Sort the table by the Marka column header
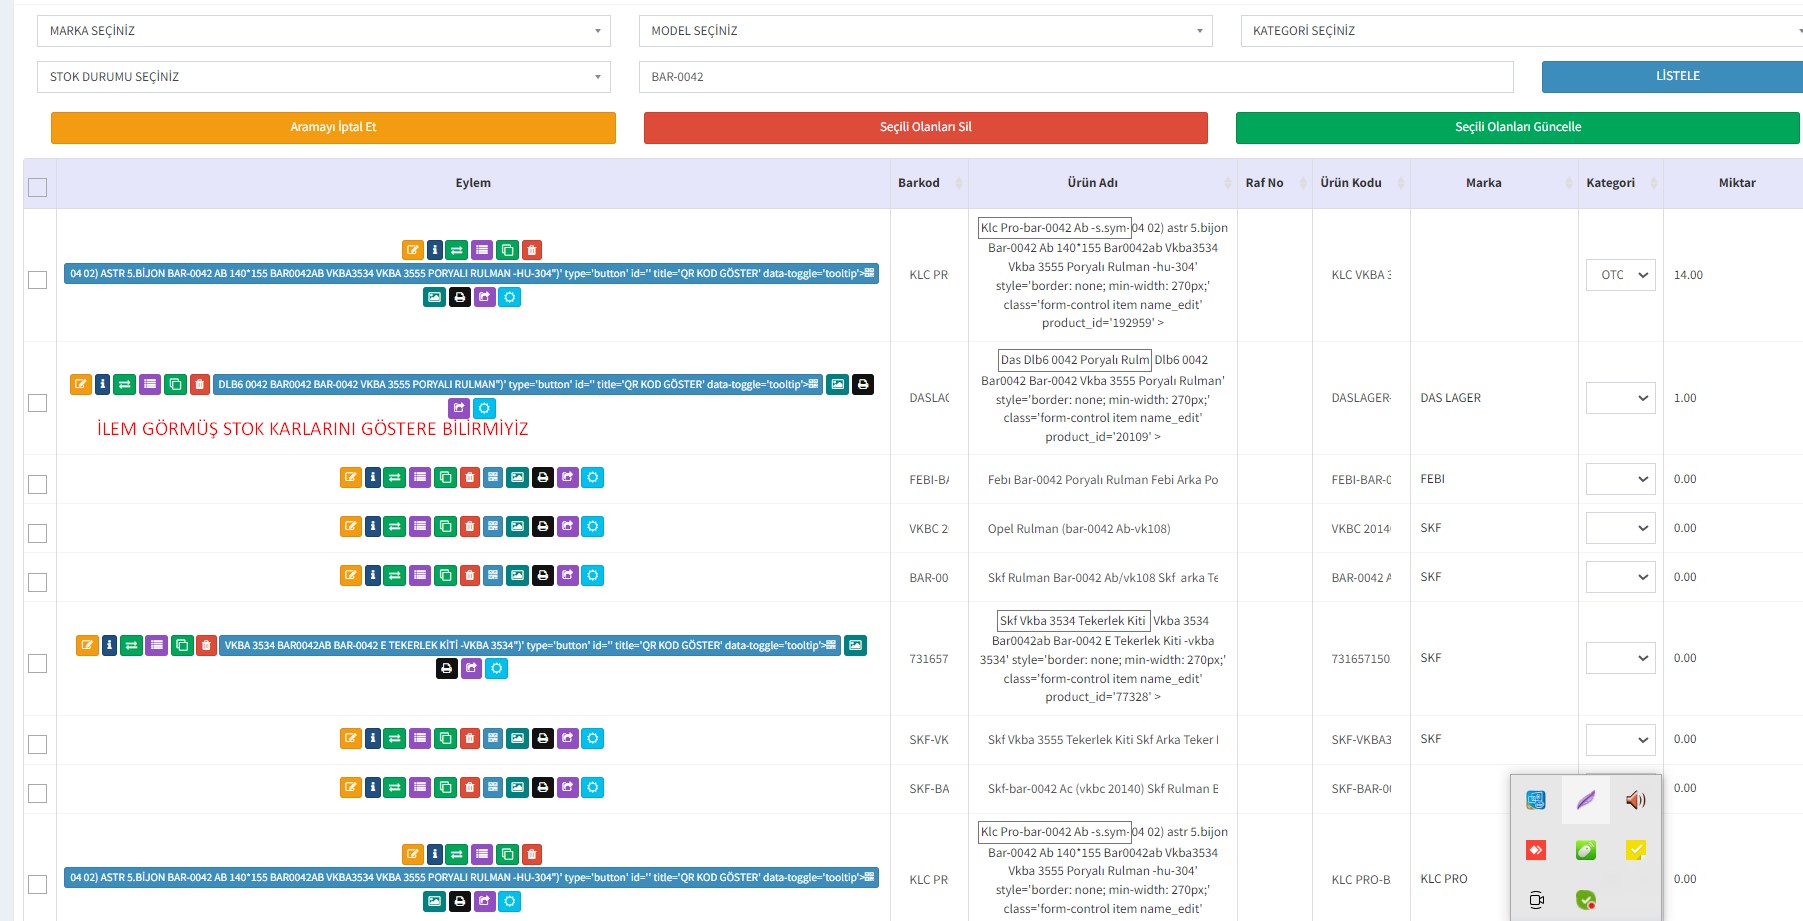 pyautogui.click(x=1483, y=183)
